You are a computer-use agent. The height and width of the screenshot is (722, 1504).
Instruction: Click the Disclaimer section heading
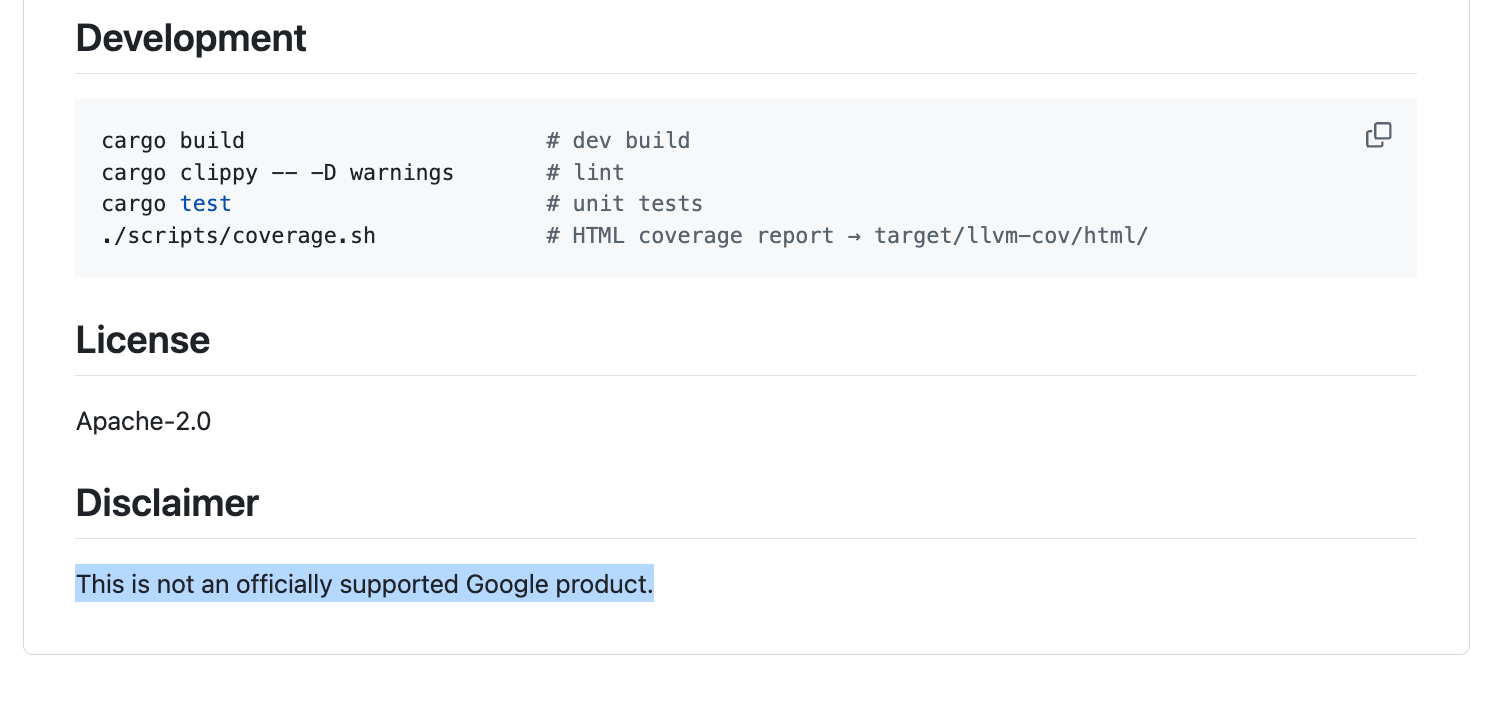click(x=167, y=503)
